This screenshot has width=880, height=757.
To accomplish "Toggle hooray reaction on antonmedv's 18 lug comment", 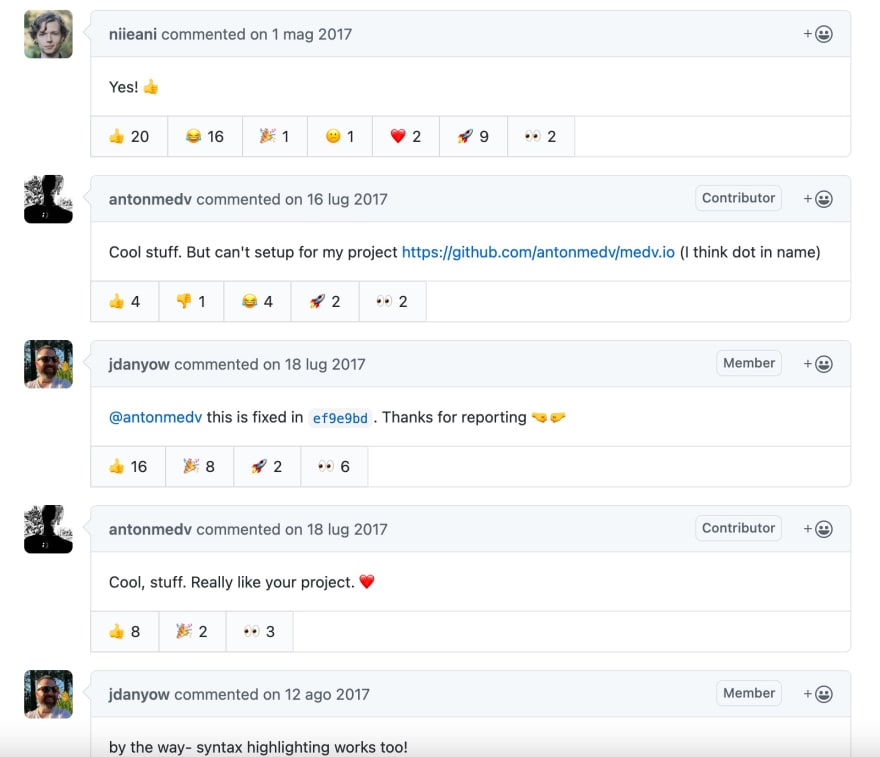I will point(192,631).
